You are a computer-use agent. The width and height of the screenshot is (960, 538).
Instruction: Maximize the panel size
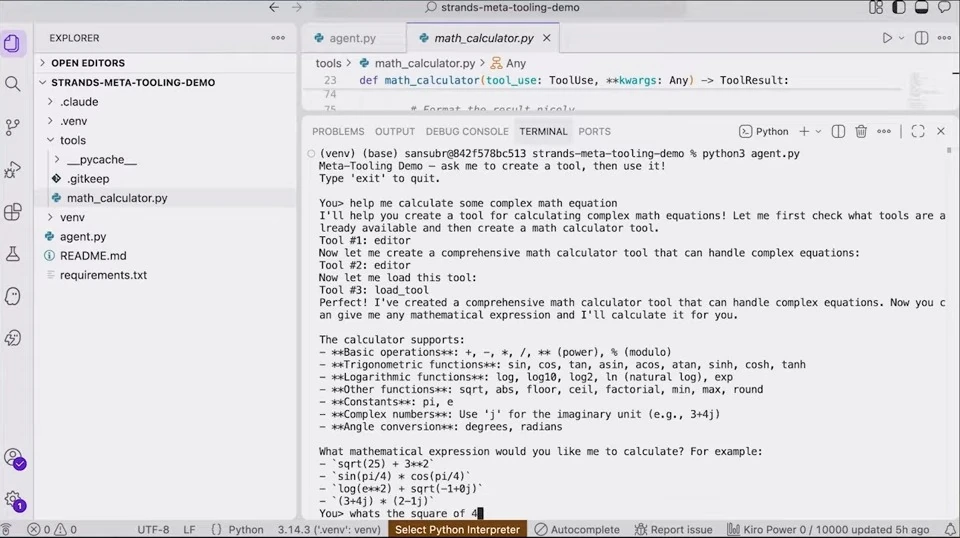coord(918,132)
